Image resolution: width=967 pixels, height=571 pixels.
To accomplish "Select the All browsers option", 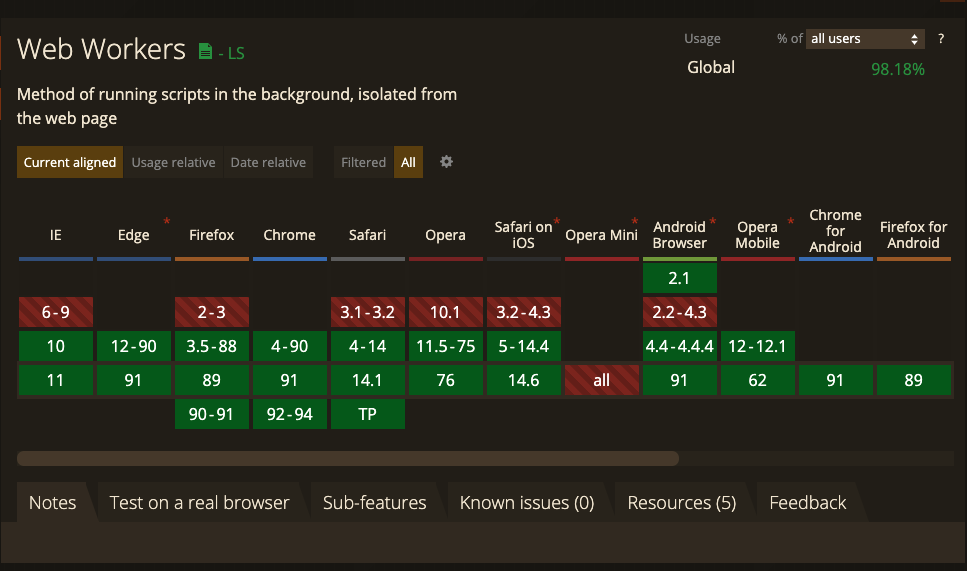I will pos(408,162).
